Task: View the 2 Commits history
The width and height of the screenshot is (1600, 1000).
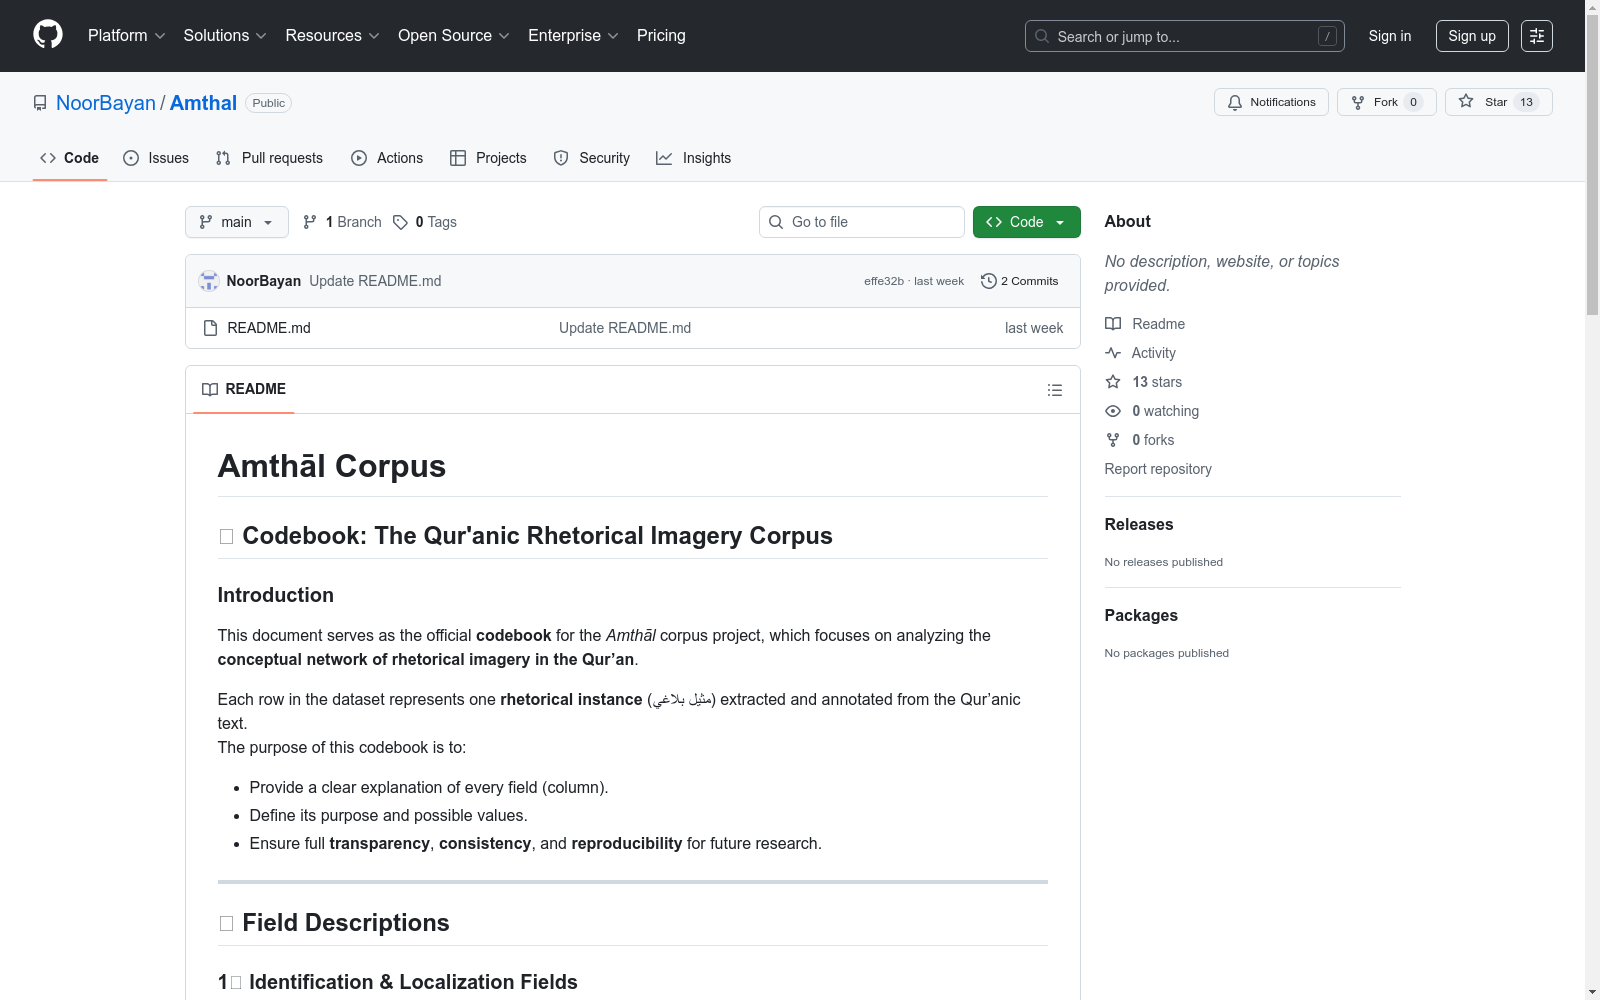Action: pyautogui.click(x=1020, y=281)
